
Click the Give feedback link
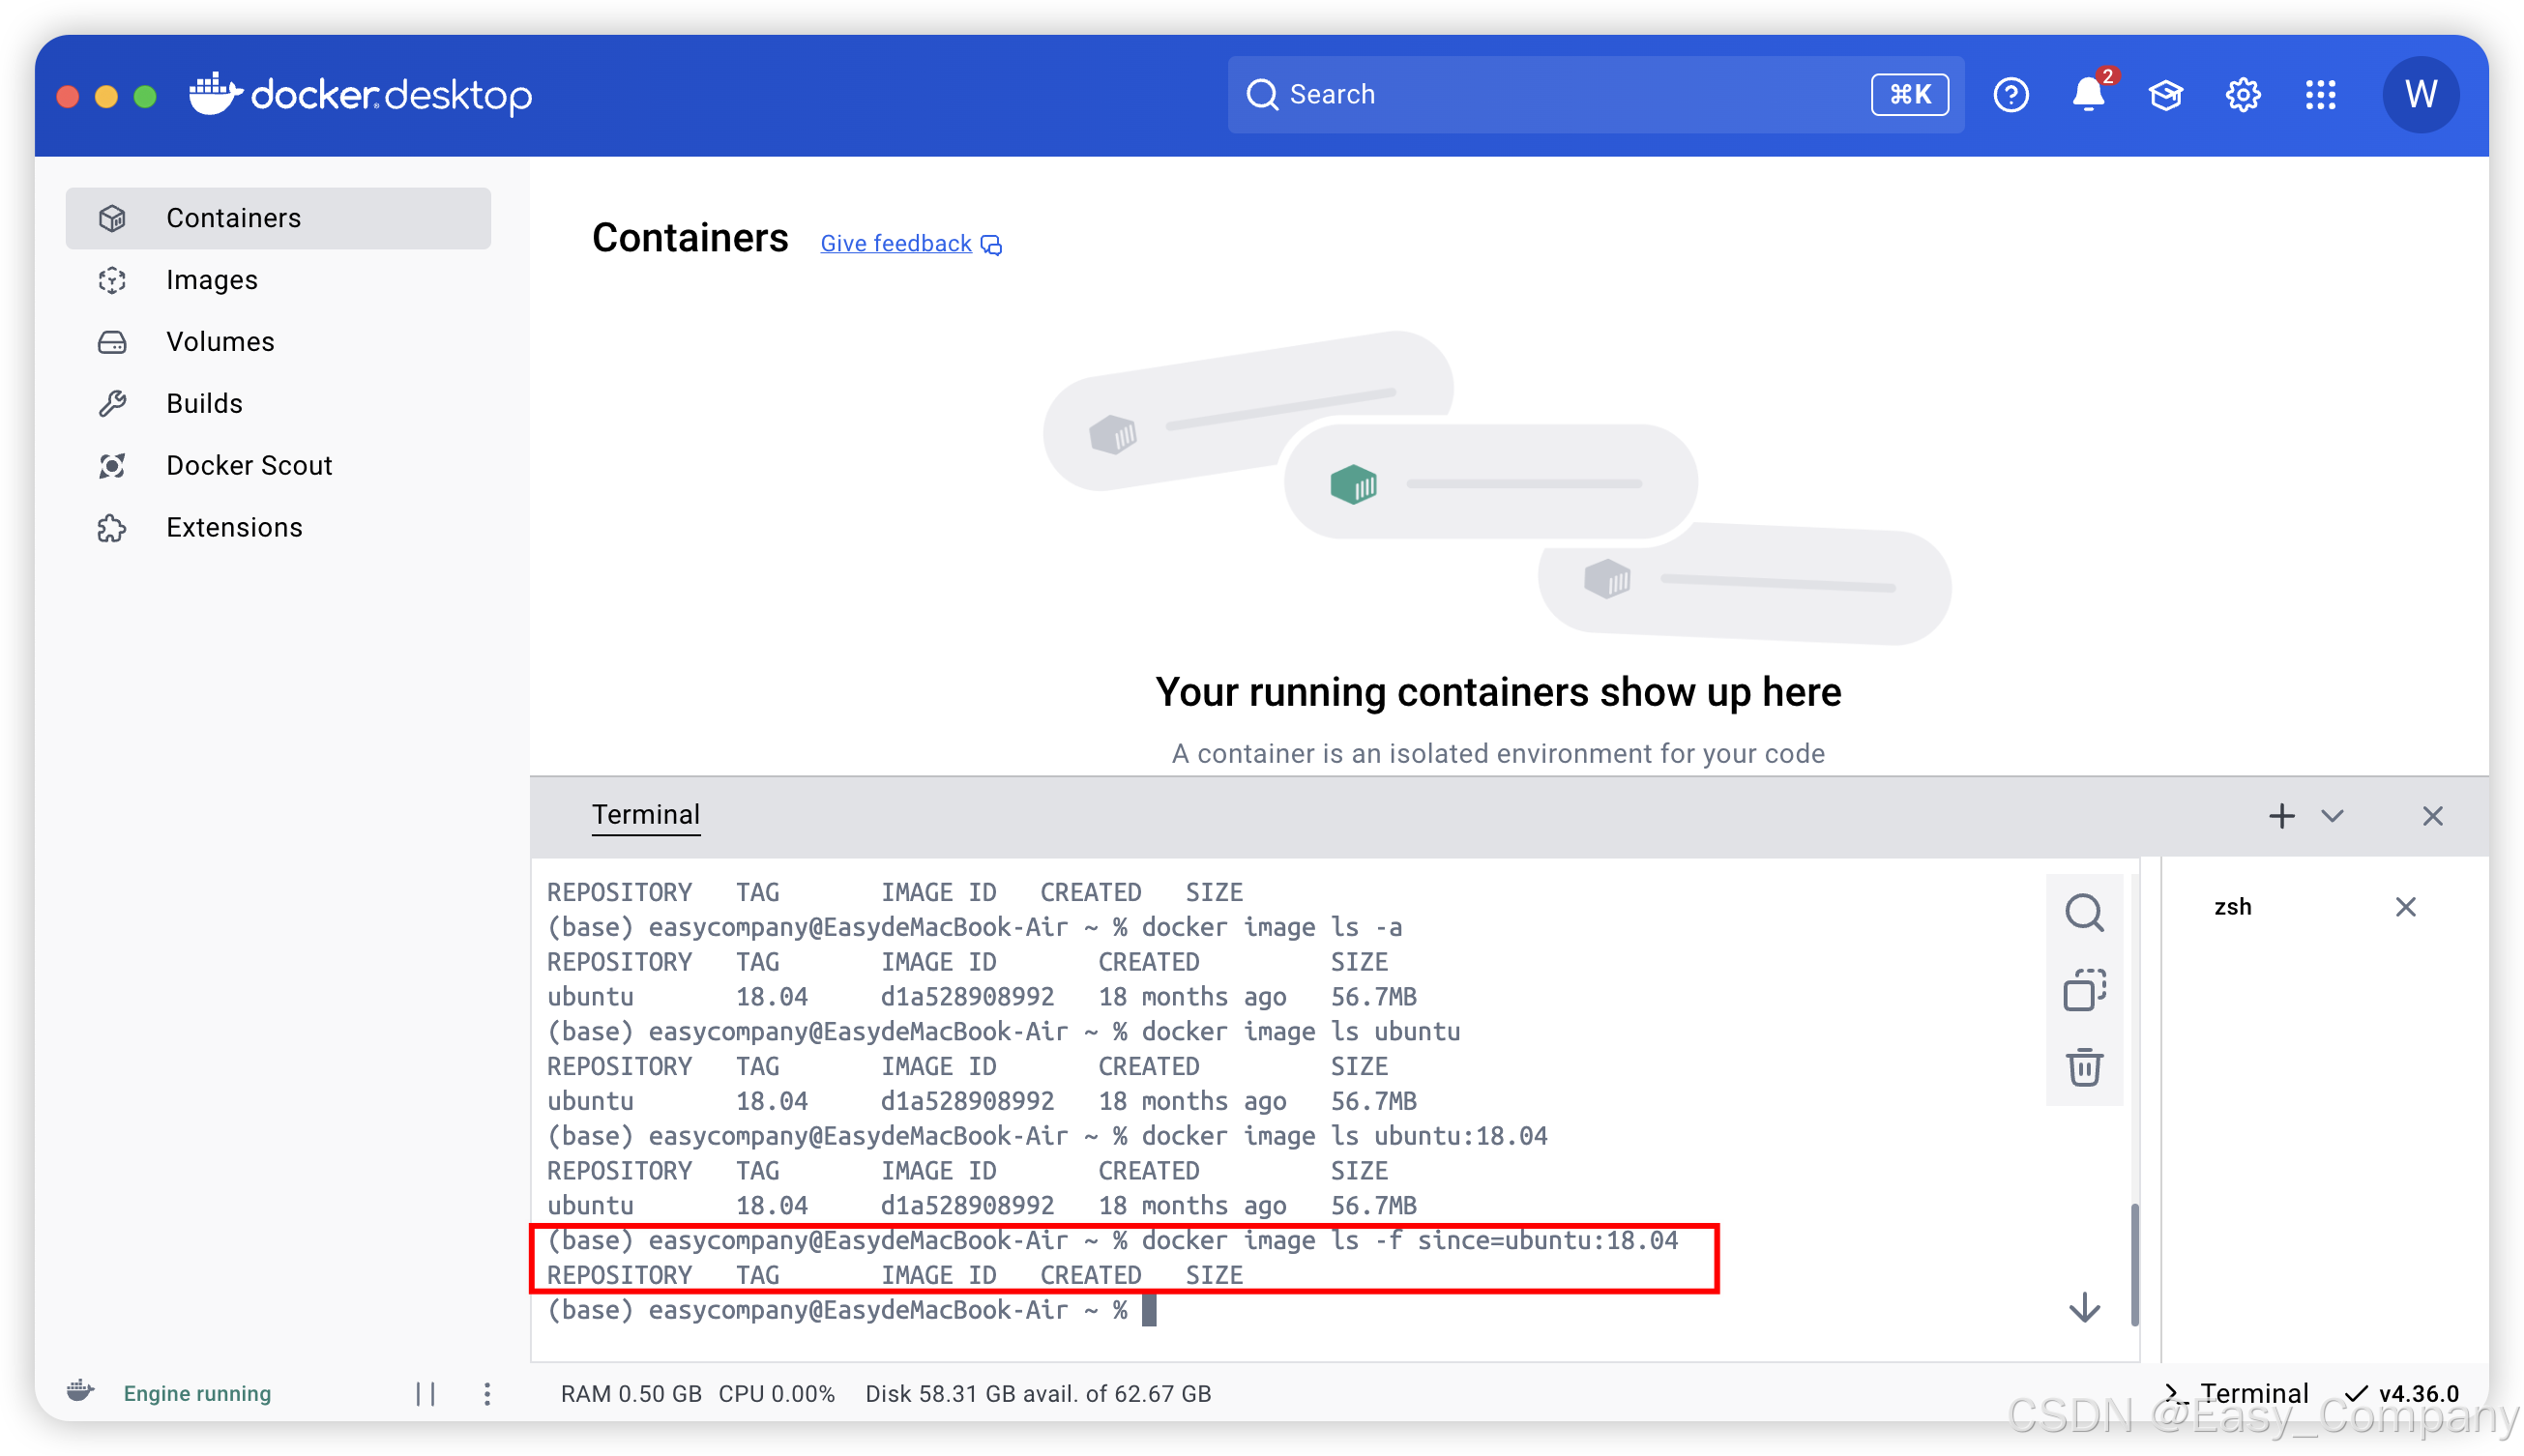896,243
